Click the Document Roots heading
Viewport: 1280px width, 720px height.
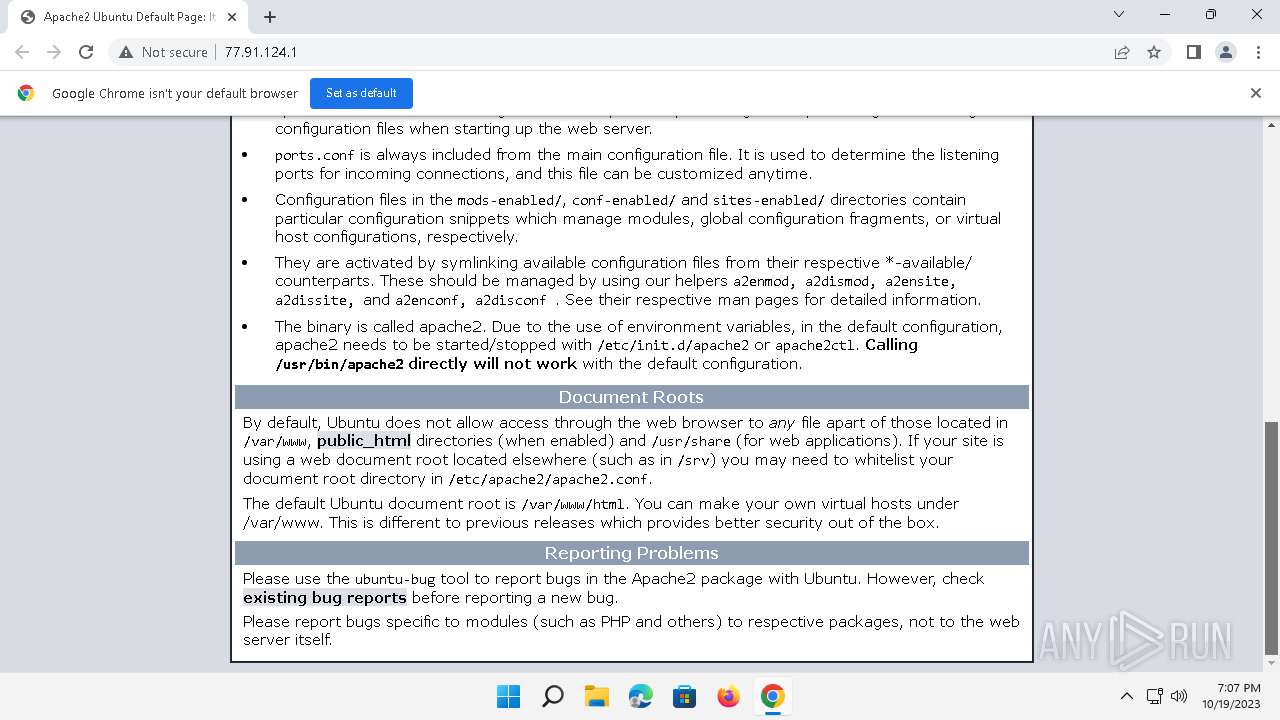pos(631,397)
